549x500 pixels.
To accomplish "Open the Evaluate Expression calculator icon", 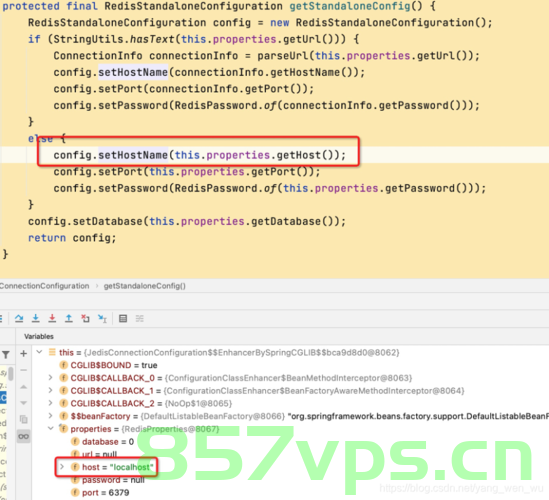I will [123, 318].
